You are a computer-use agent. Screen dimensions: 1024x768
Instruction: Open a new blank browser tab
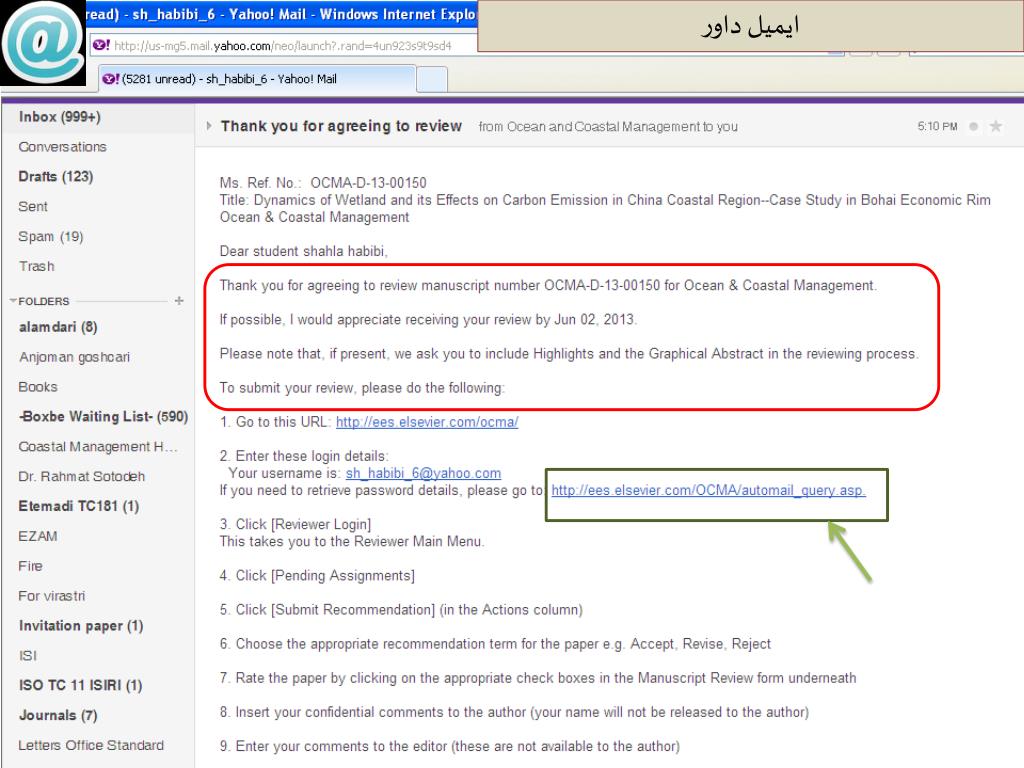tap(432, 80)
